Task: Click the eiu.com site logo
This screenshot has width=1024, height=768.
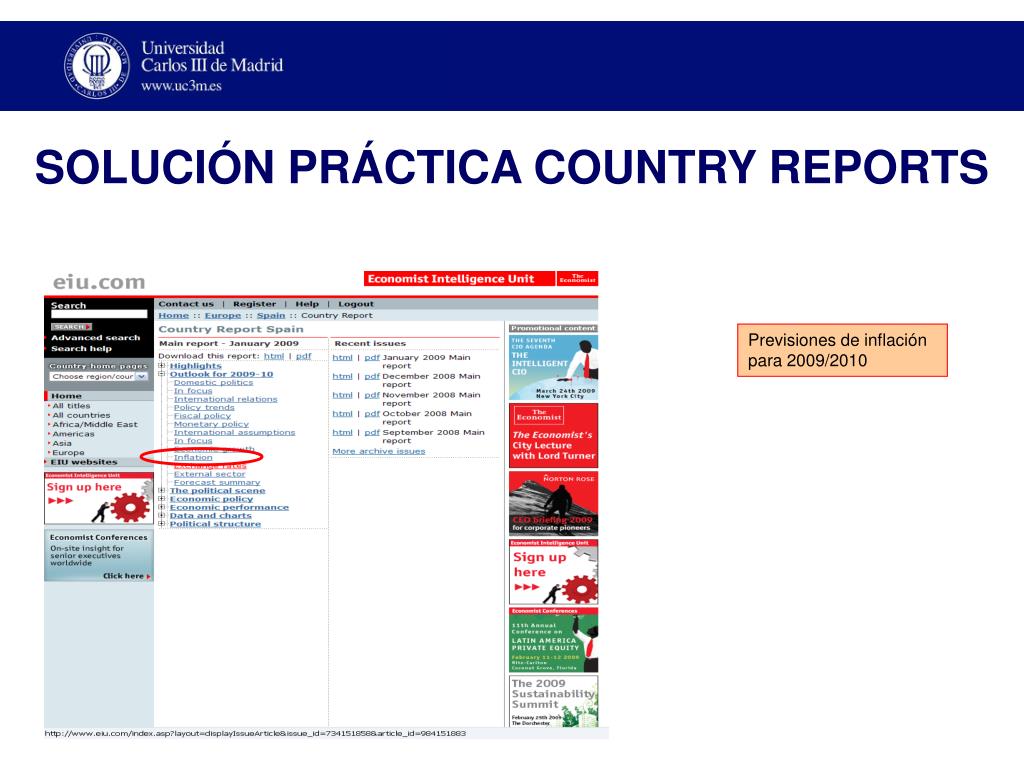Action: click(x=99, y=281)
